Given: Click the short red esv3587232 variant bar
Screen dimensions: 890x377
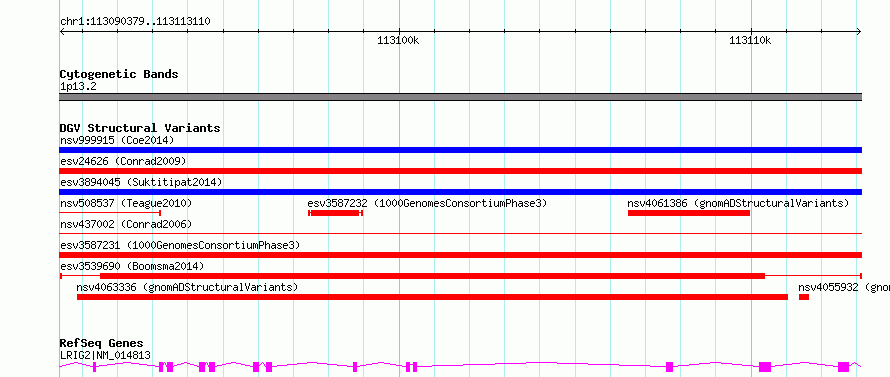Looking at the screenshot, I should (335, 213).
